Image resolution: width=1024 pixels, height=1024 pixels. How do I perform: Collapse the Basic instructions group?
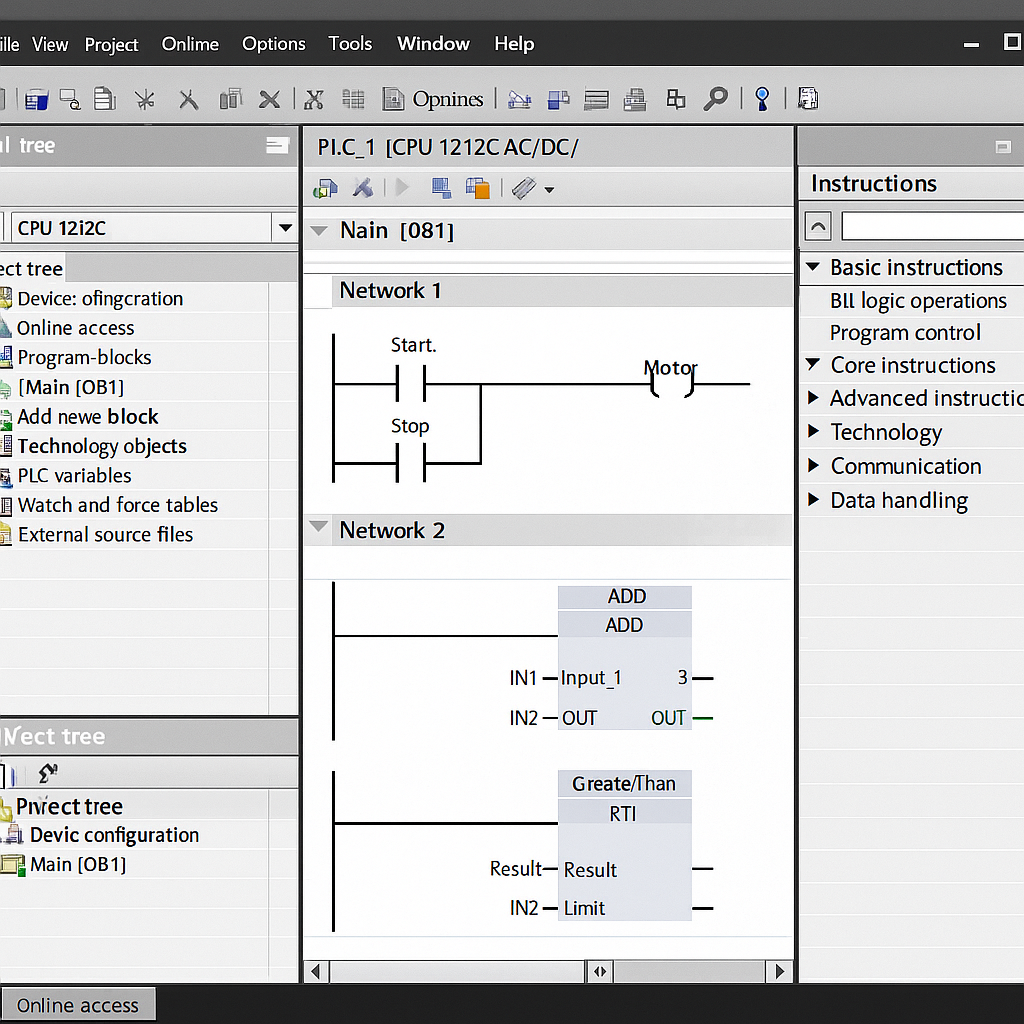(813, 268)
